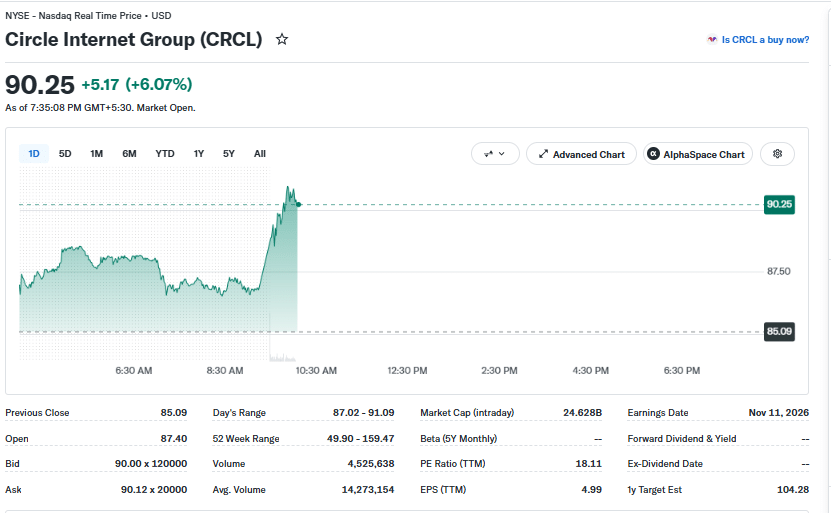The image size is (831, 513).
Task: Click the Market Cap (intraday) label
Action: click(467, 412)
